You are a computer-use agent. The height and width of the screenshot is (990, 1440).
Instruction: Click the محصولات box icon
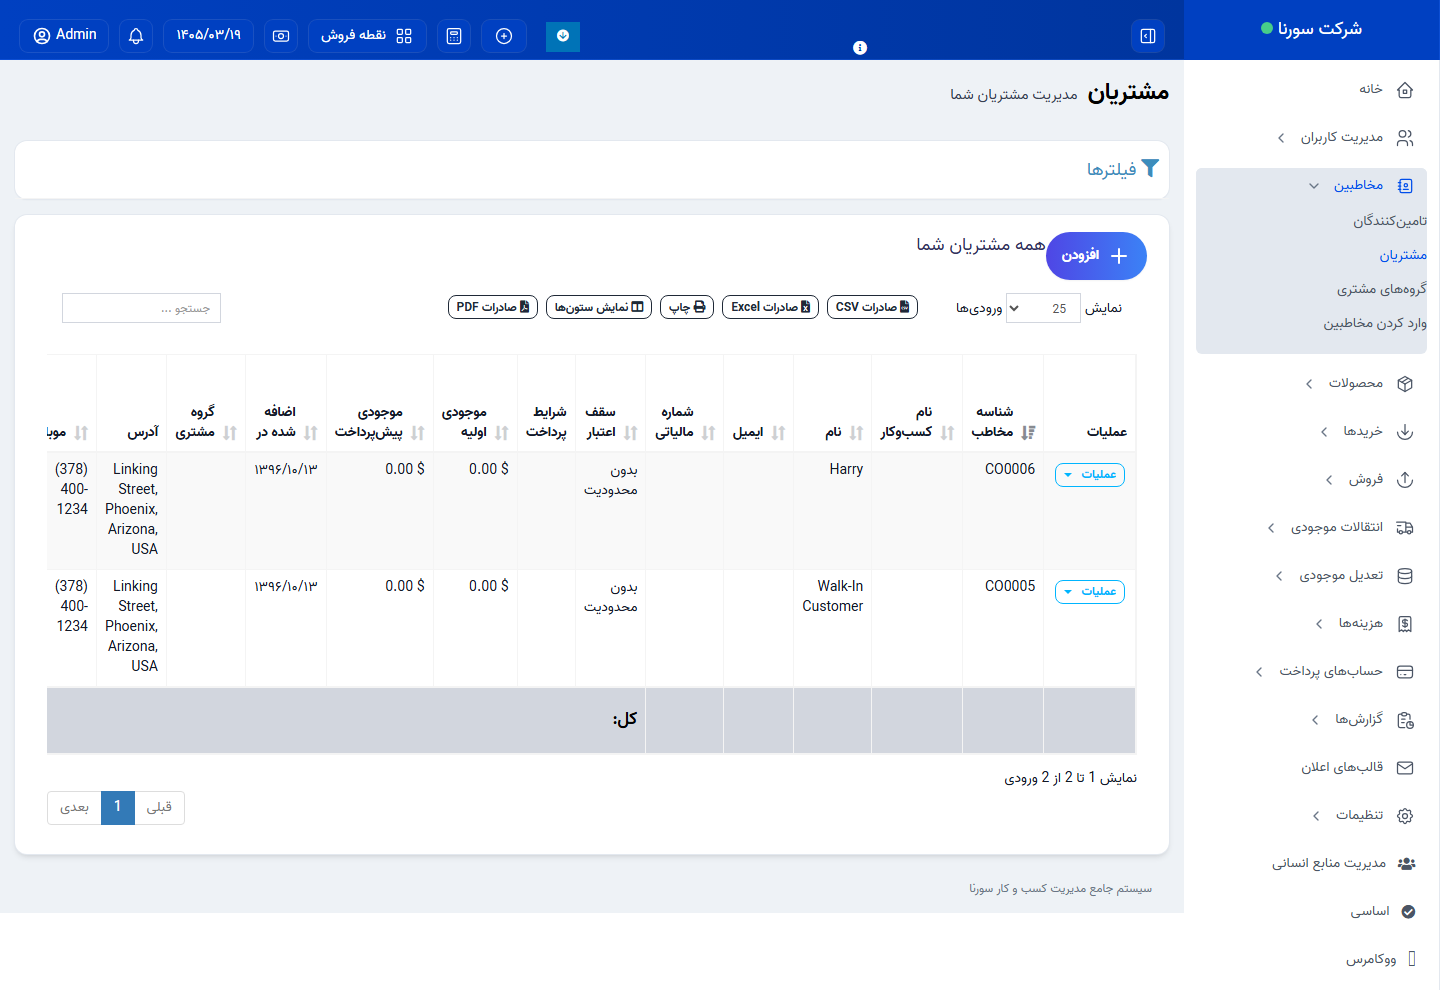1405,384
